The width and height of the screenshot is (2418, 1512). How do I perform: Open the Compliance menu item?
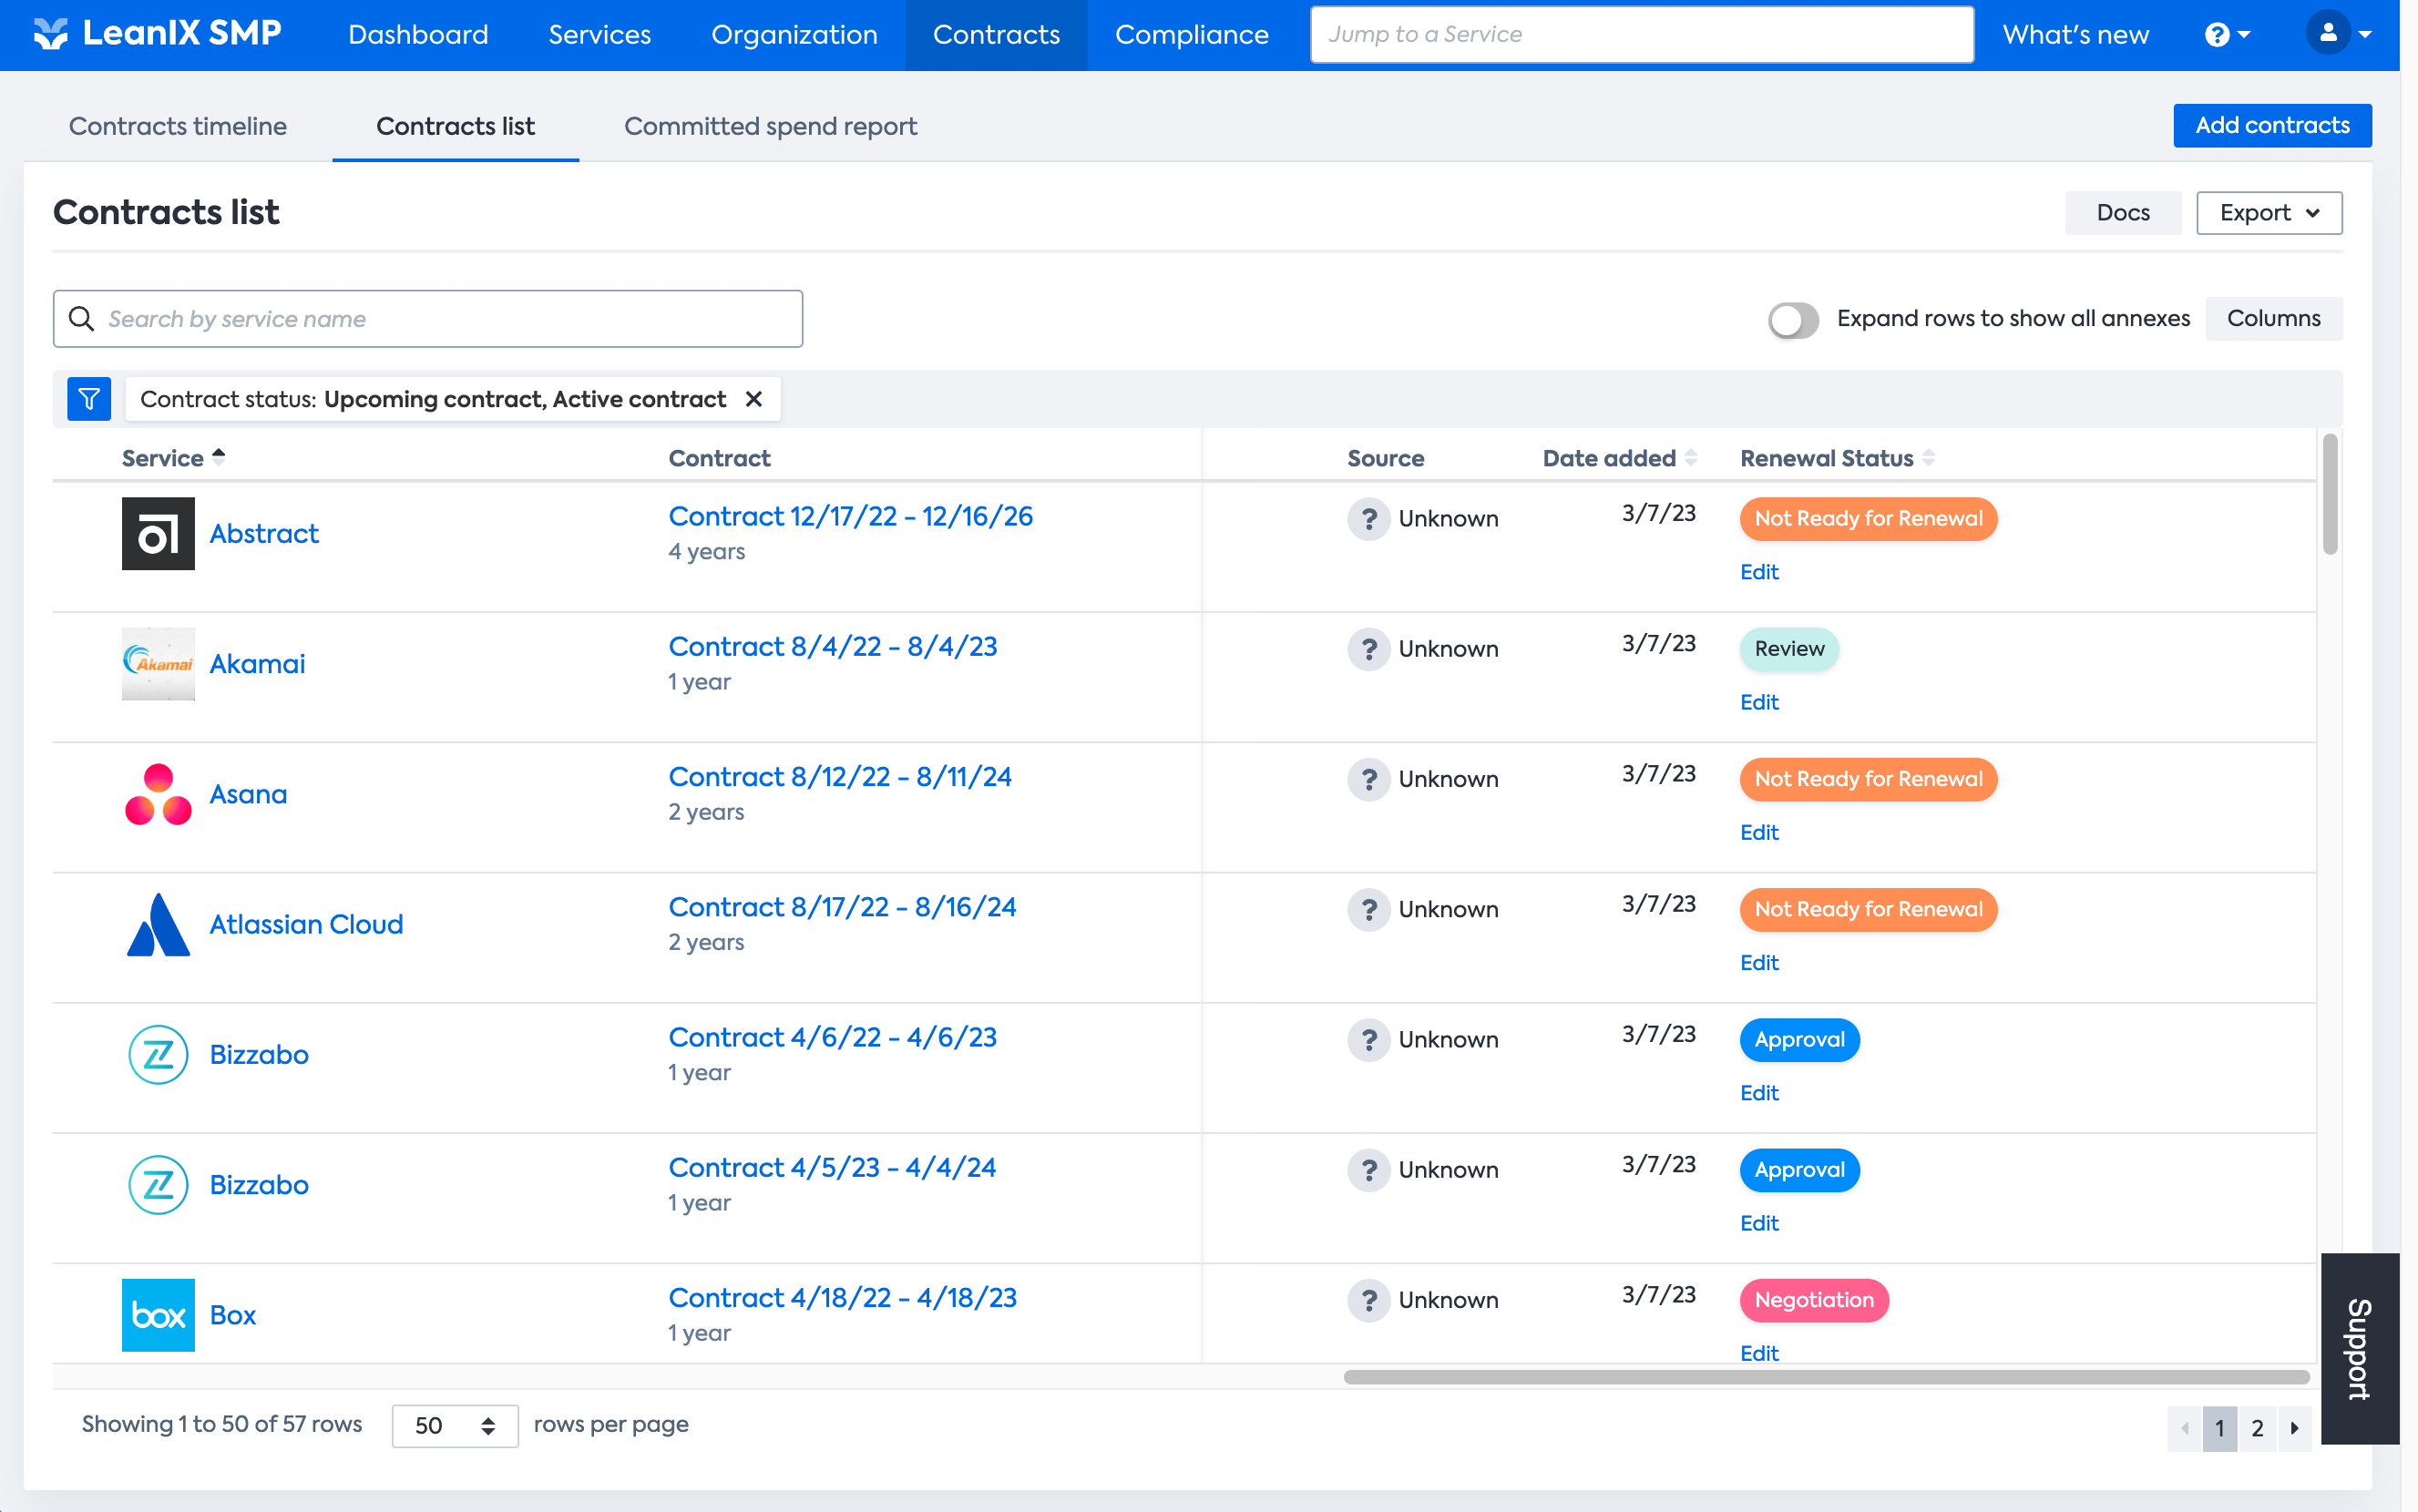[1191, 35]
